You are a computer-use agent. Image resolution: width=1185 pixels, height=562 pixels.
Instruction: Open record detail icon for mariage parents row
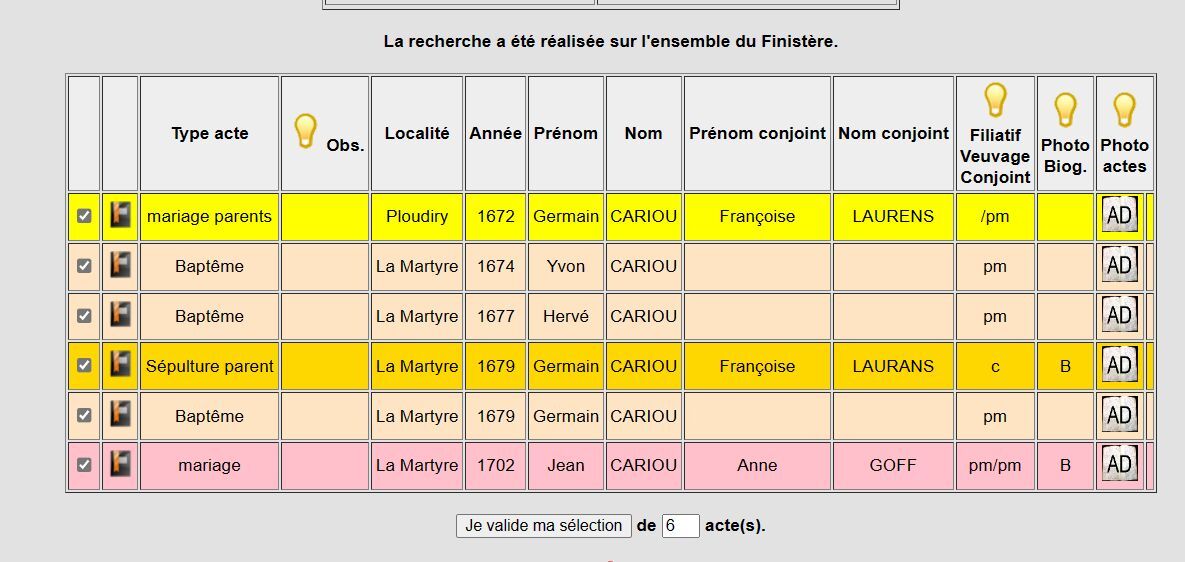(120, 216)
